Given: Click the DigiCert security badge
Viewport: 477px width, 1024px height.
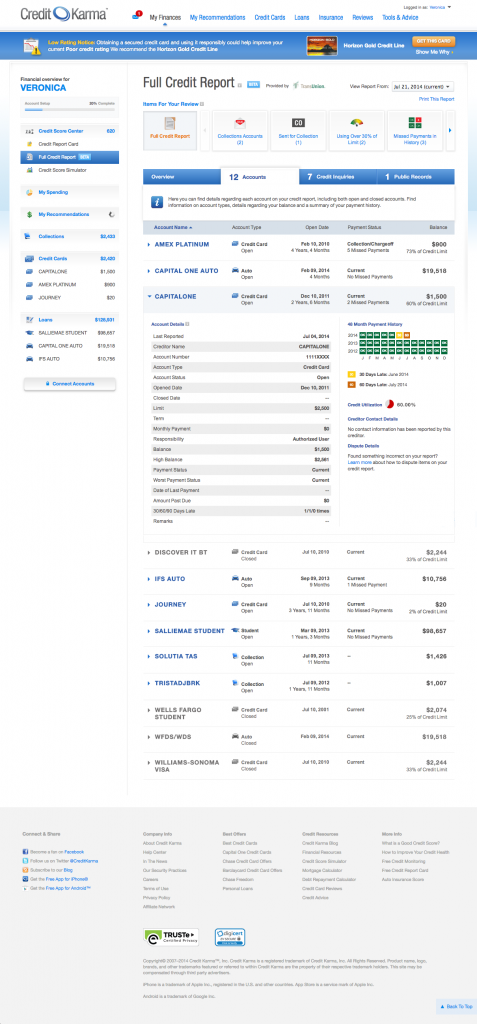Looking at the screenshot, I should (x=229, y=937).
